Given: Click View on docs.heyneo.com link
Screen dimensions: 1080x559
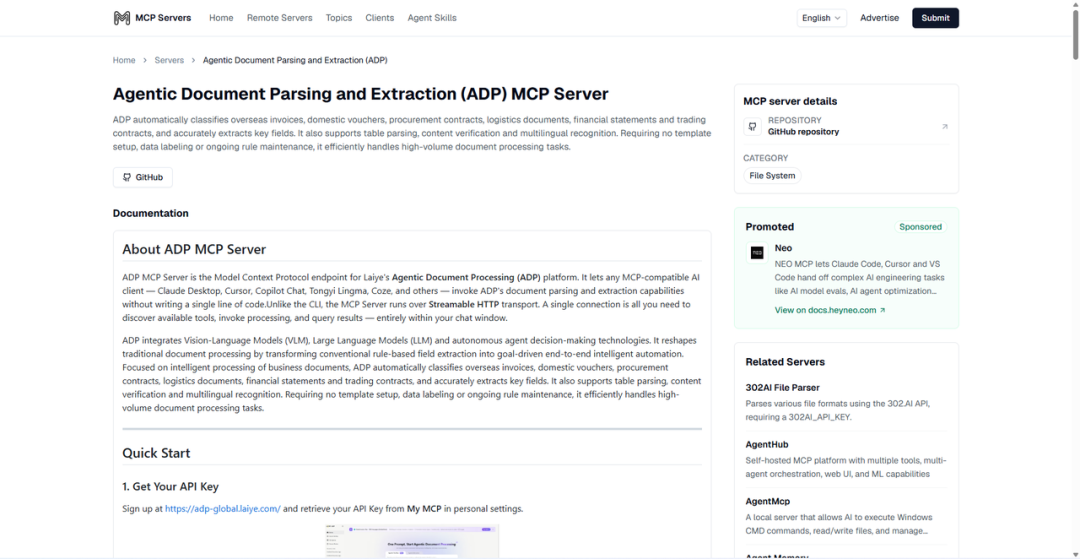Looking at the screenshot, I should tap(830, 310).
